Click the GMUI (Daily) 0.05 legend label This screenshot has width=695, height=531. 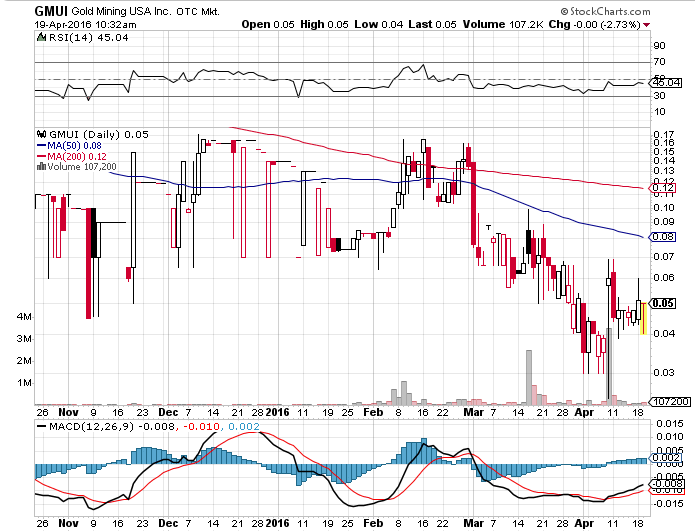tap(99, 134)
